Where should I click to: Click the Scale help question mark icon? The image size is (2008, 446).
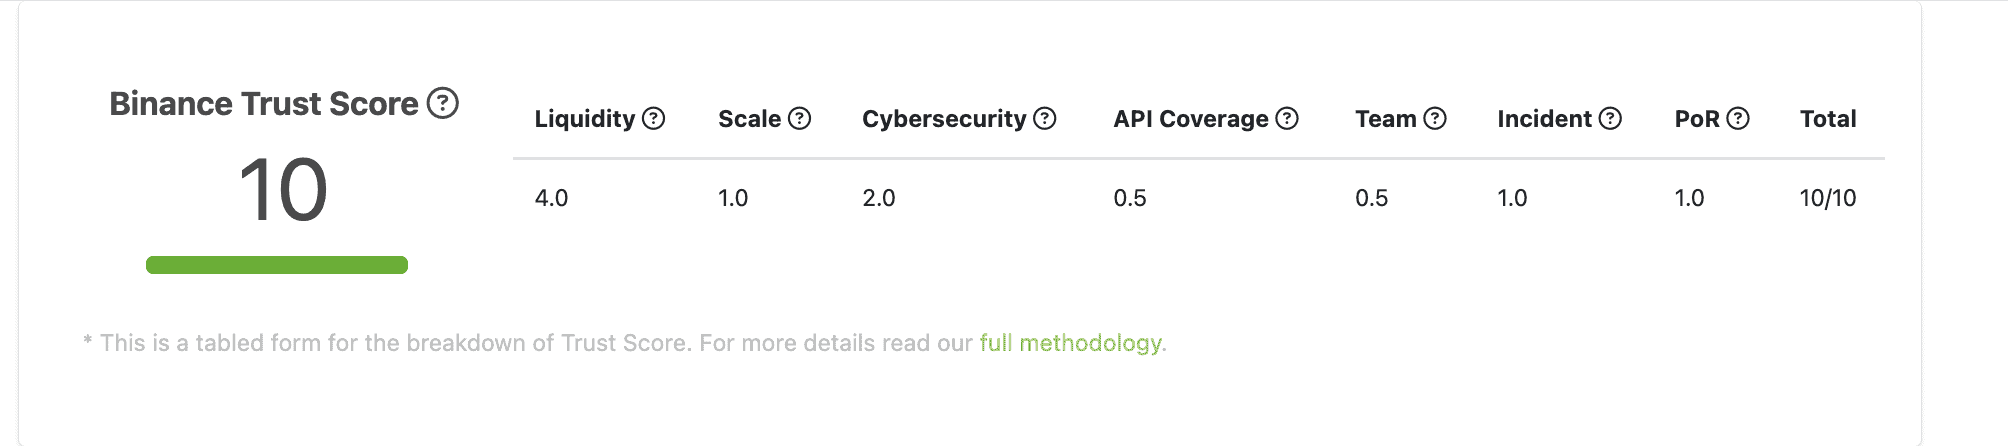(x=799, y=119)
